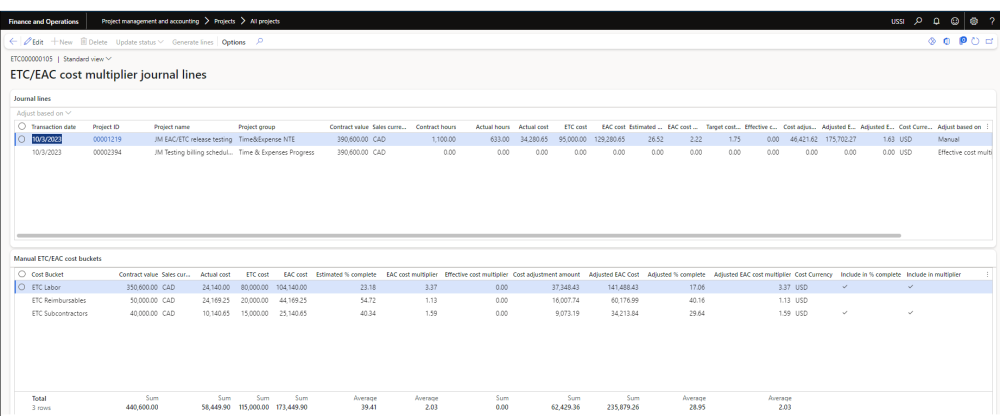
Task: Select row for project 00001219
Action: (x=22, y=139)
